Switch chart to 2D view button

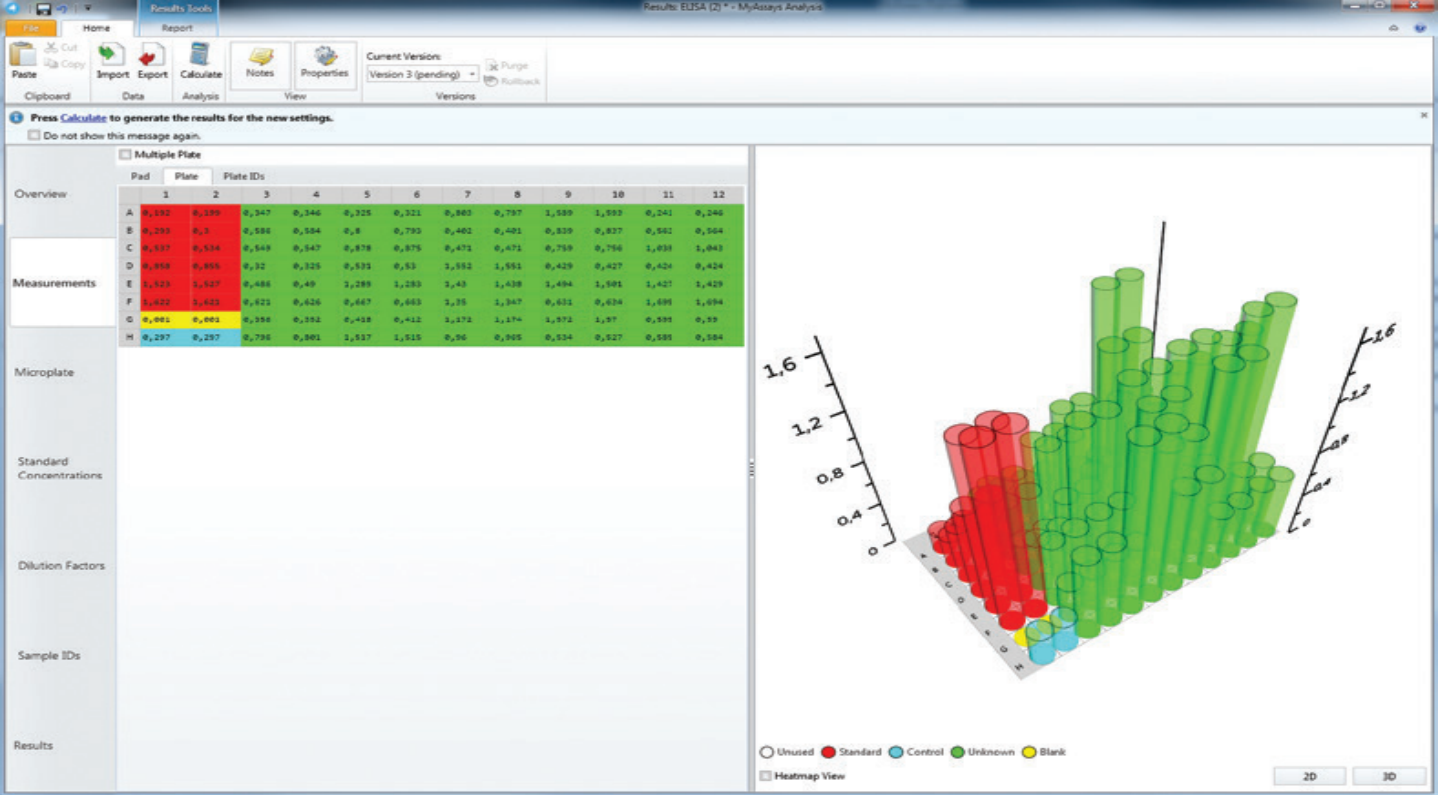pyautogui.click(x=1309, y=776)
